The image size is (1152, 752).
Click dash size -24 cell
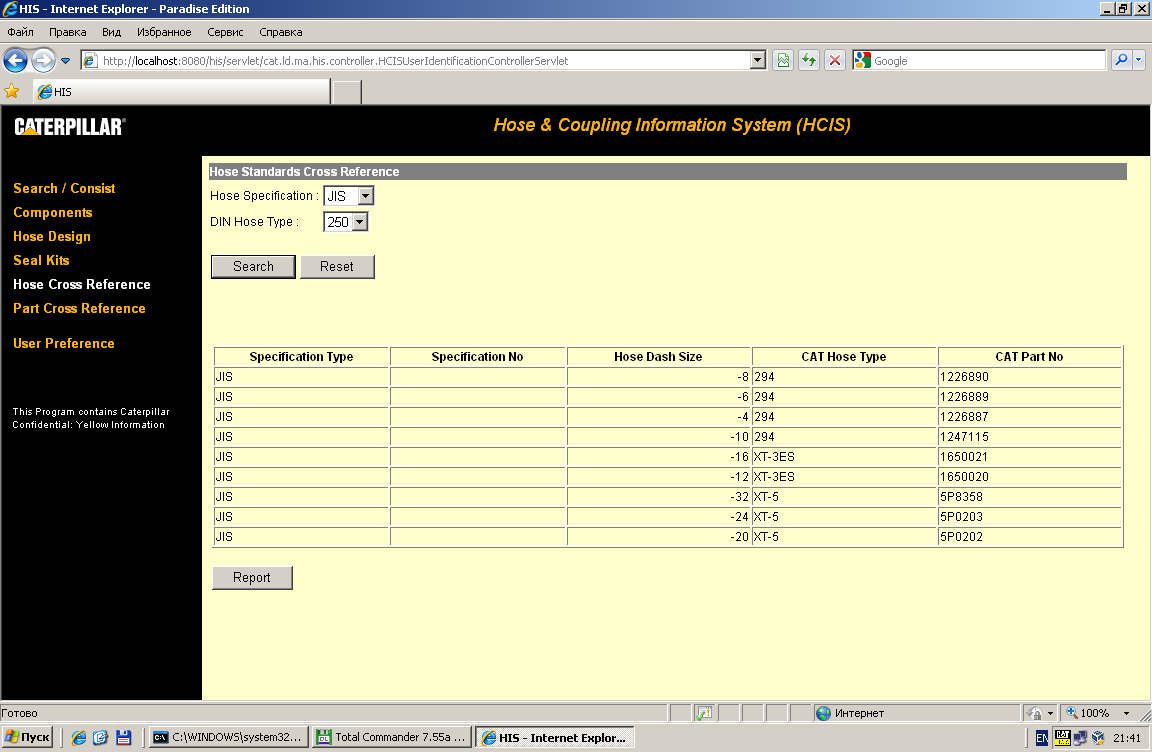coord(658,517)
